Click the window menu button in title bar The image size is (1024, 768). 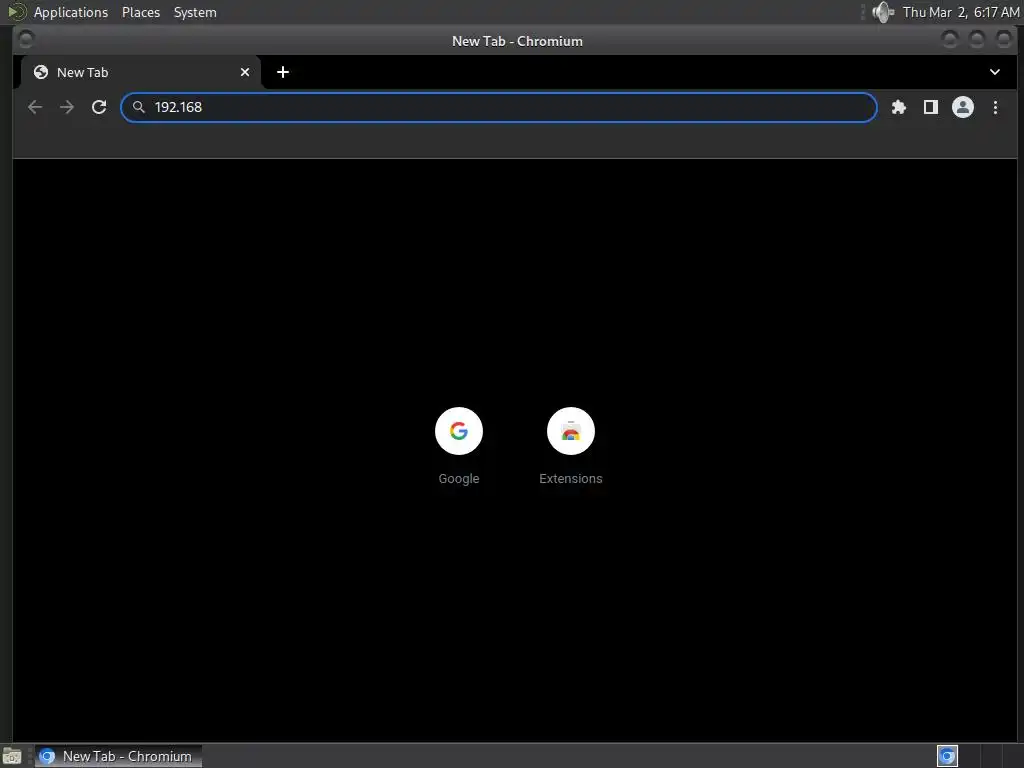tap(26, 40)
